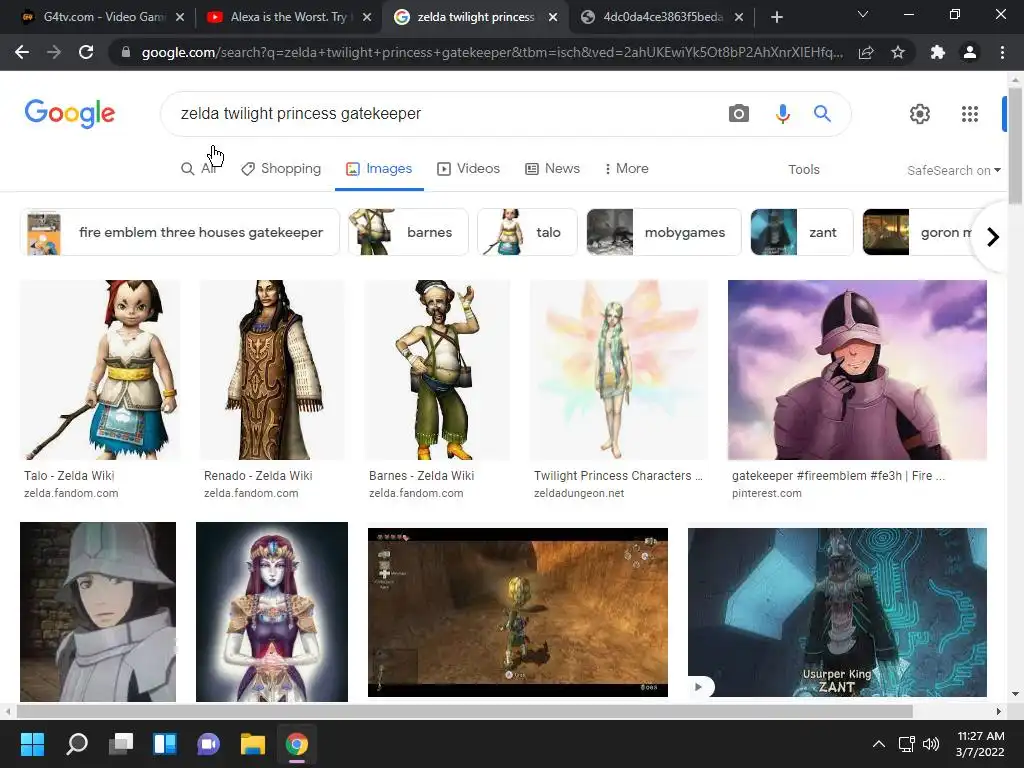This screenshot has width=1024, height=768.
Task: Switch to News results
Action: click(x=552, y=168)
